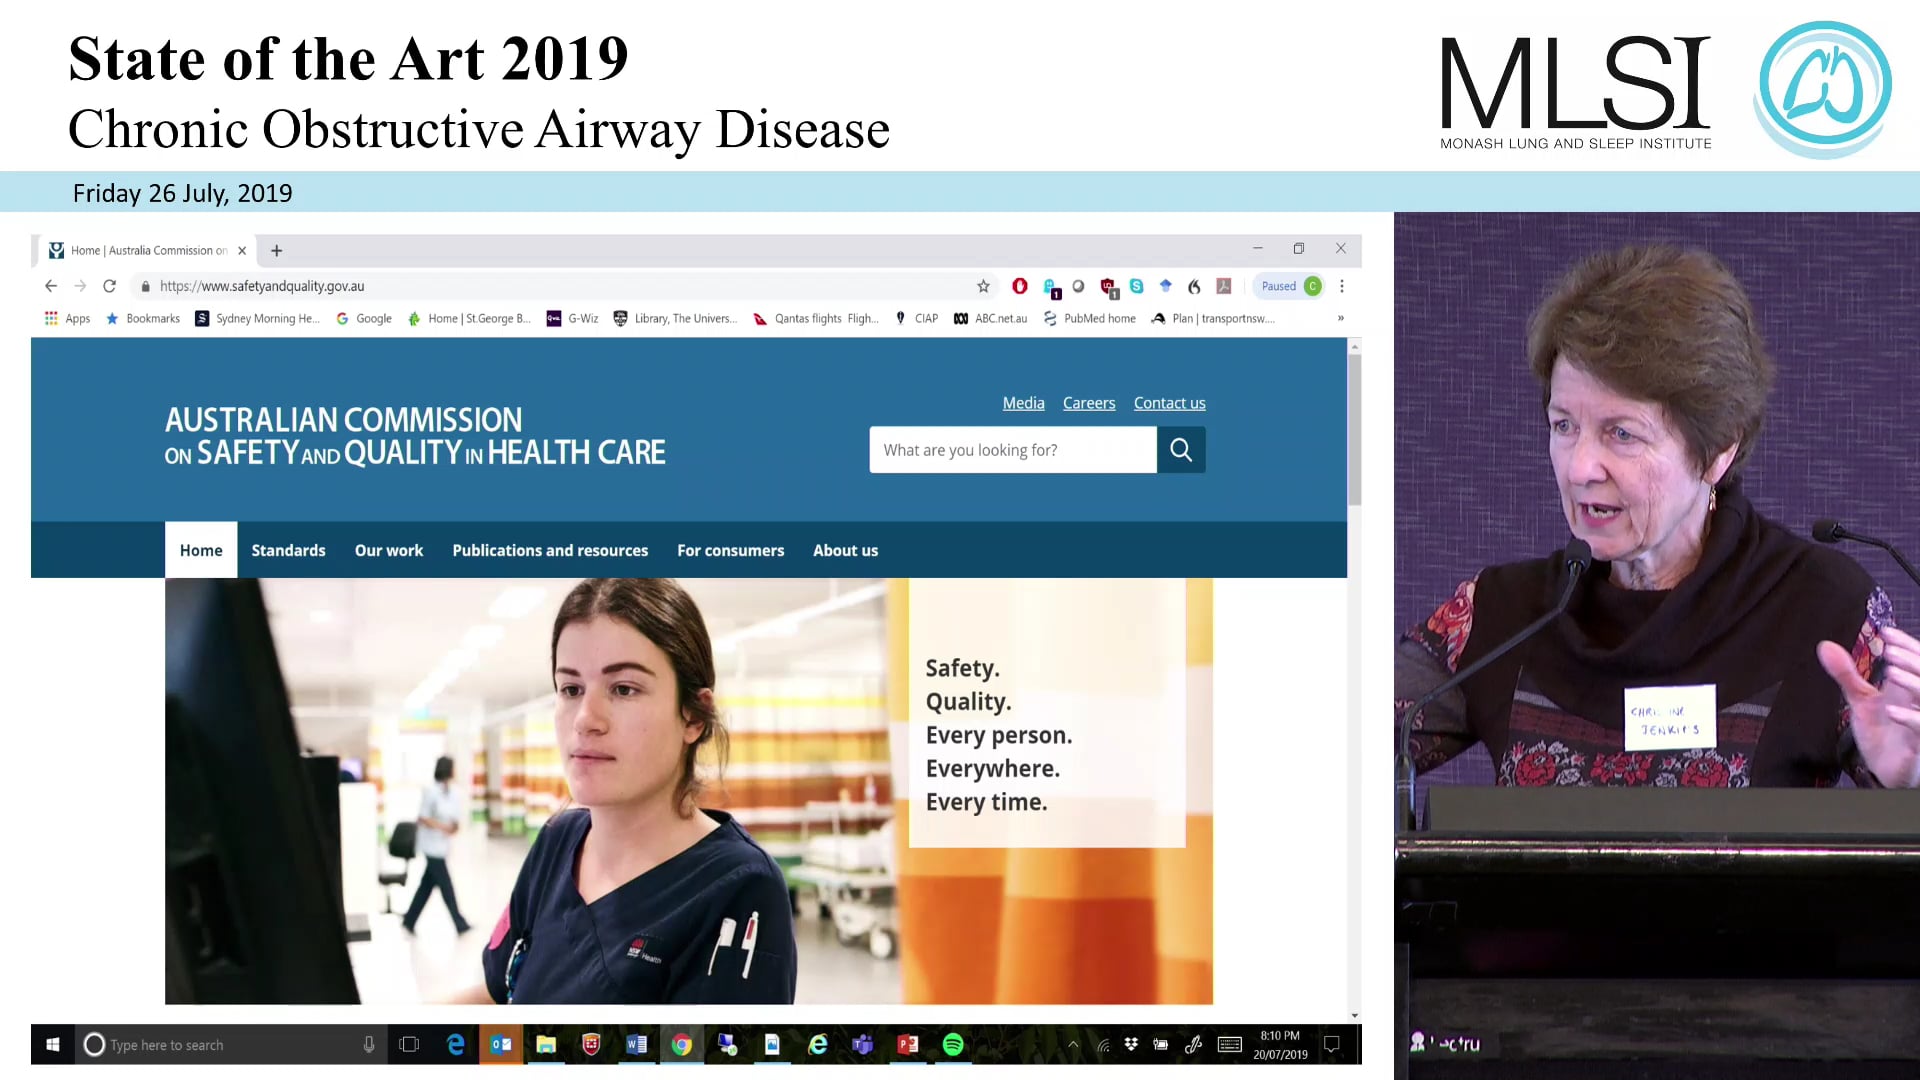Follow the Careers link
Screen dimensions: 1920x1080
tap(1088, 403)
